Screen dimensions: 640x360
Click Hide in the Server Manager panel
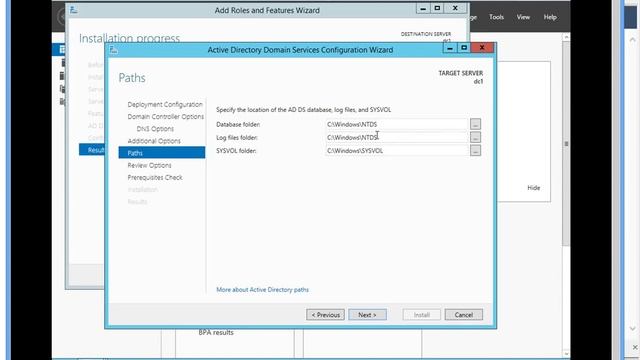(x=533, y=188)
